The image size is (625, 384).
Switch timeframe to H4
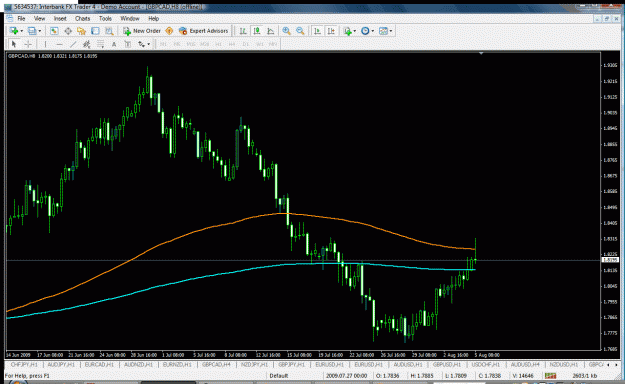(x=232, y=44)
